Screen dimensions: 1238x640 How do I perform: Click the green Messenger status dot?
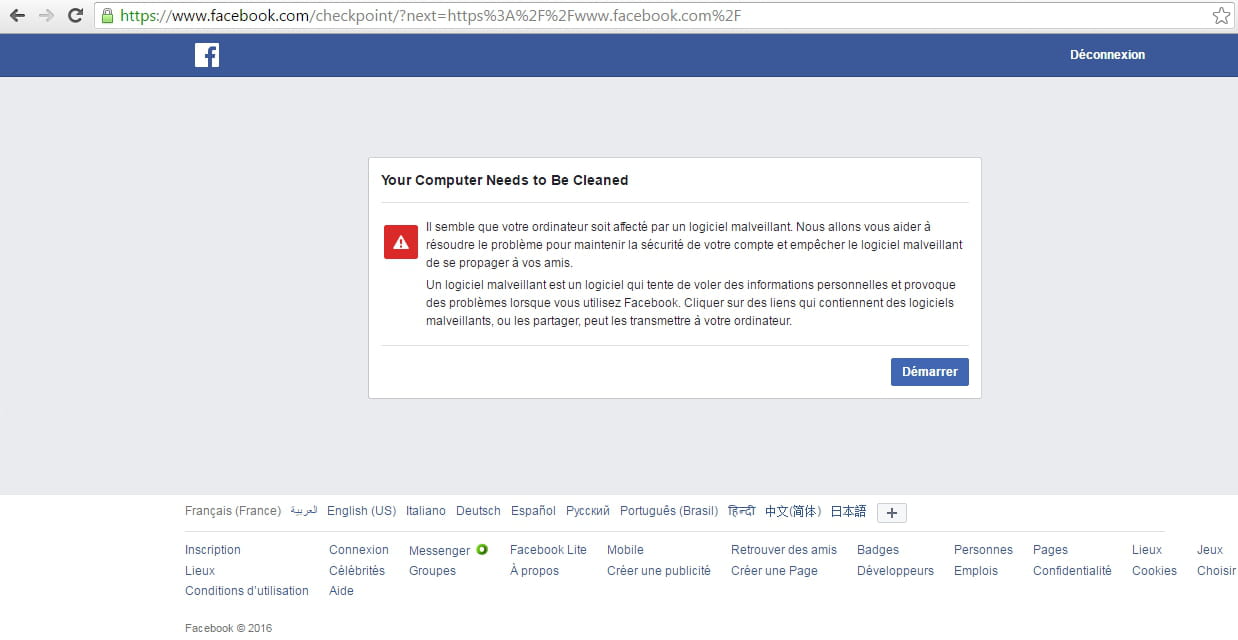[x=482, y=549]
